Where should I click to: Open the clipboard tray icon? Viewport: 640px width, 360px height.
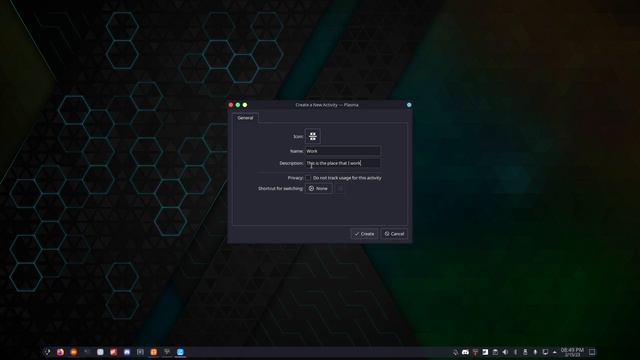[495, 352]
